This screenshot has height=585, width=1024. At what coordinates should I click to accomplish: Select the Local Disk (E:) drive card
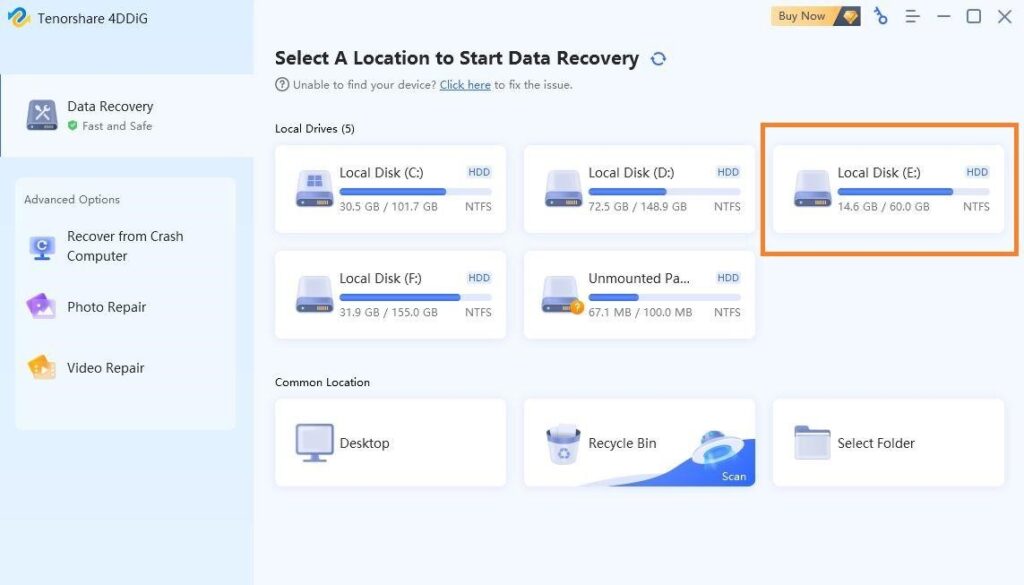[x=888, y=189]
